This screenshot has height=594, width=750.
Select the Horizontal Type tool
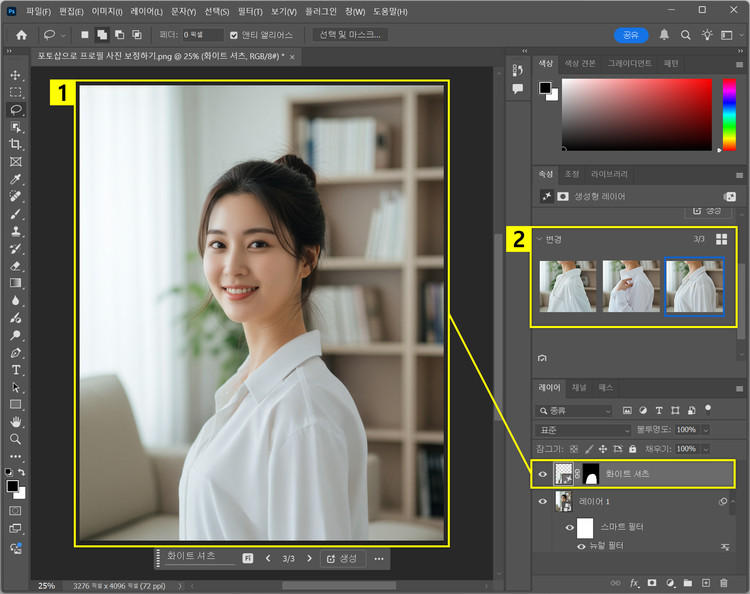point(15,370)
